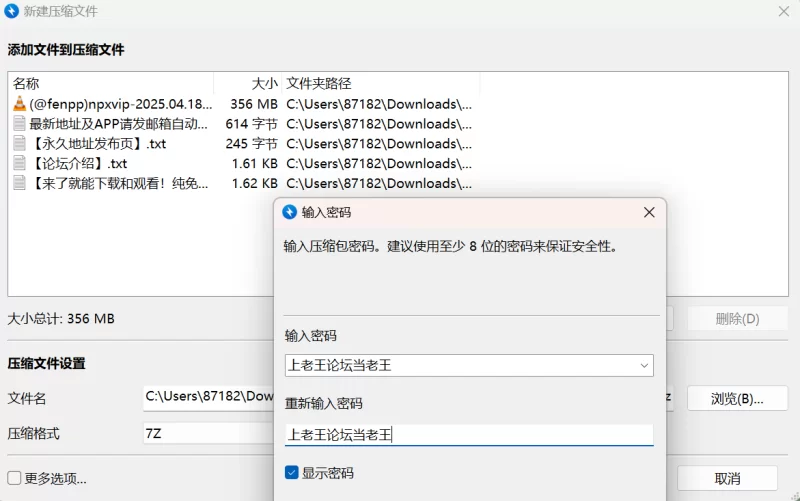Image resolution: width=800 pixels, height=501 pixels.
Task: Click the 文件名 path input field
Action: pos(209,396)
